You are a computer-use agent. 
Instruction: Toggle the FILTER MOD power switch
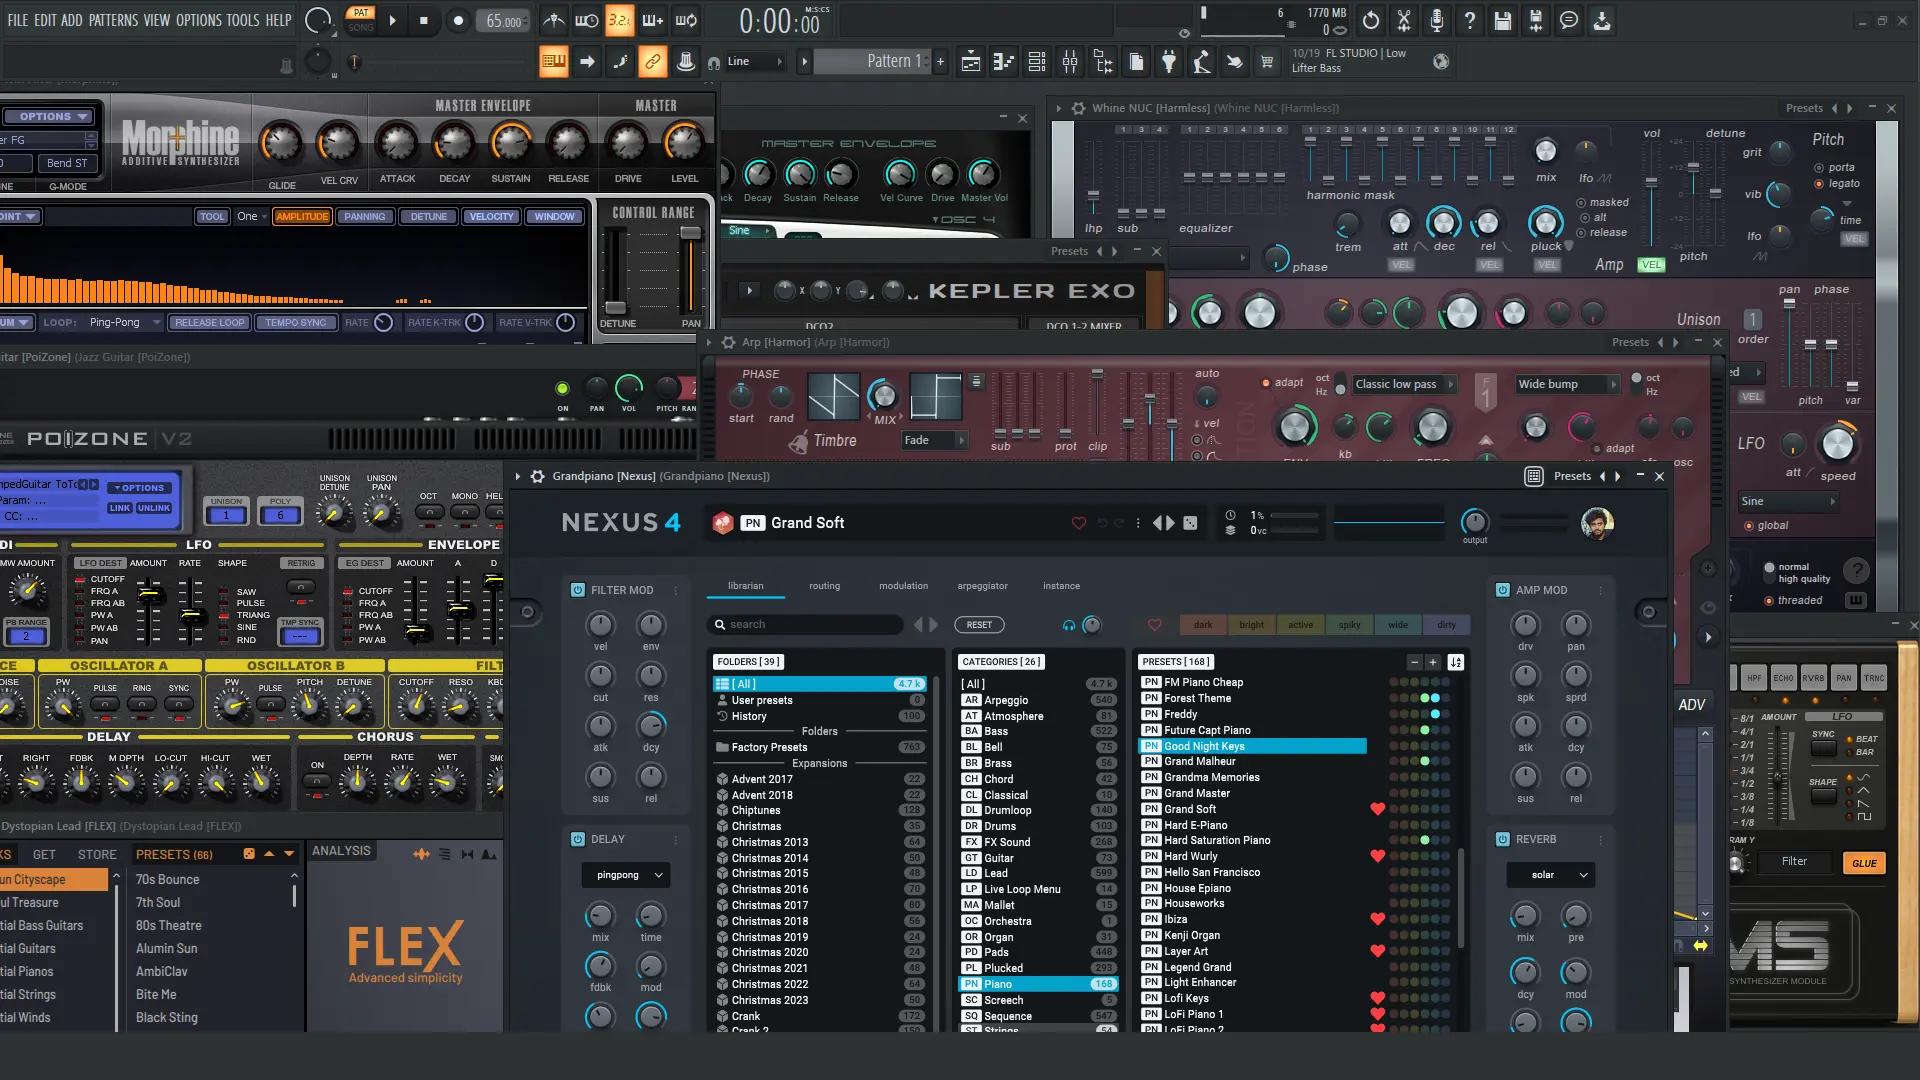click(577, 590)
